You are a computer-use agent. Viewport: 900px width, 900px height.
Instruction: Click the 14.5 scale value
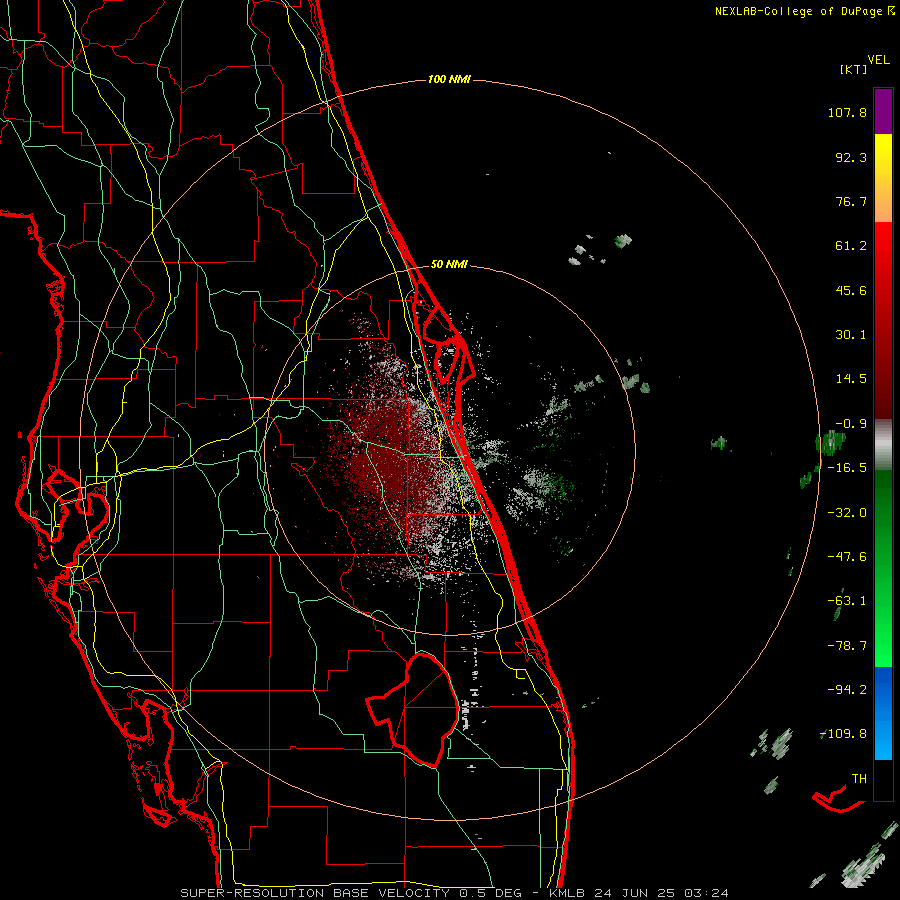point(851,379)
